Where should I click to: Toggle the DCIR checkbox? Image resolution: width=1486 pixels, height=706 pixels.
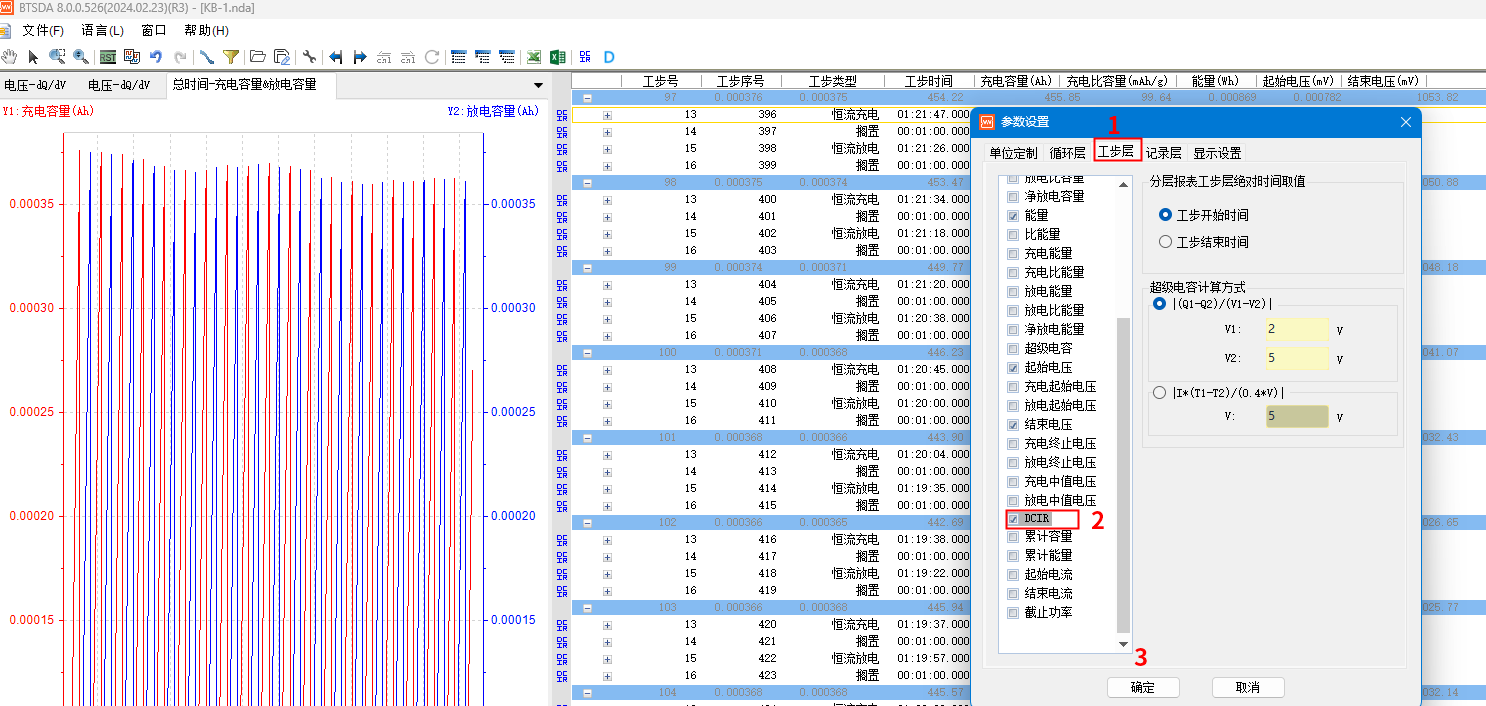click(1014, 519)
